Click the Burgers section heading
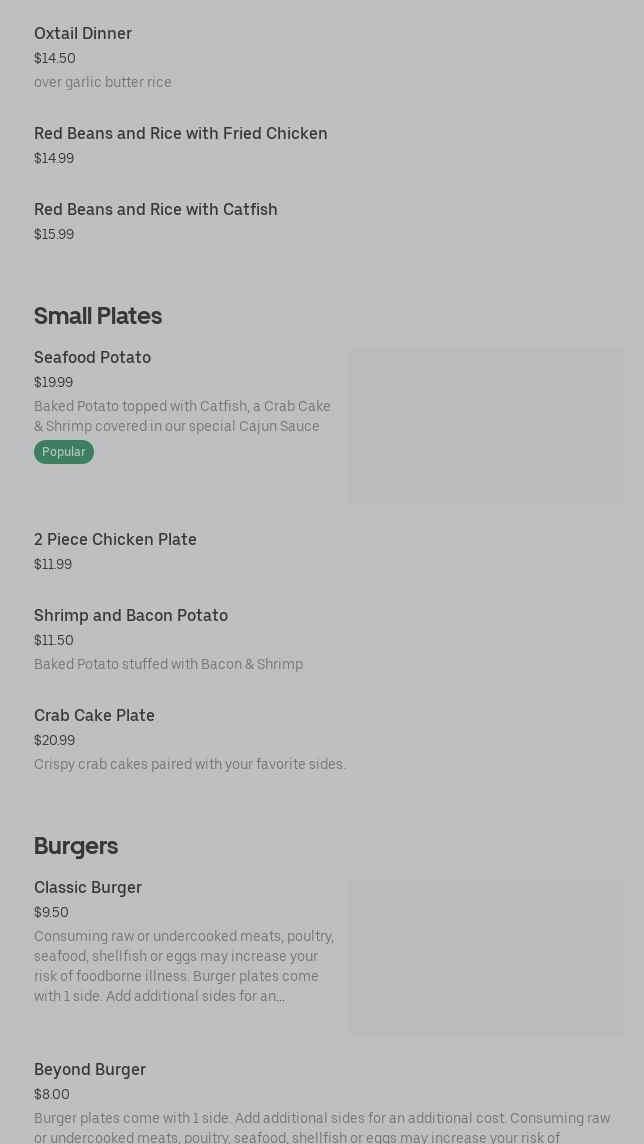The height and width of the screenshot is (1144, 644). coord(76,846)
